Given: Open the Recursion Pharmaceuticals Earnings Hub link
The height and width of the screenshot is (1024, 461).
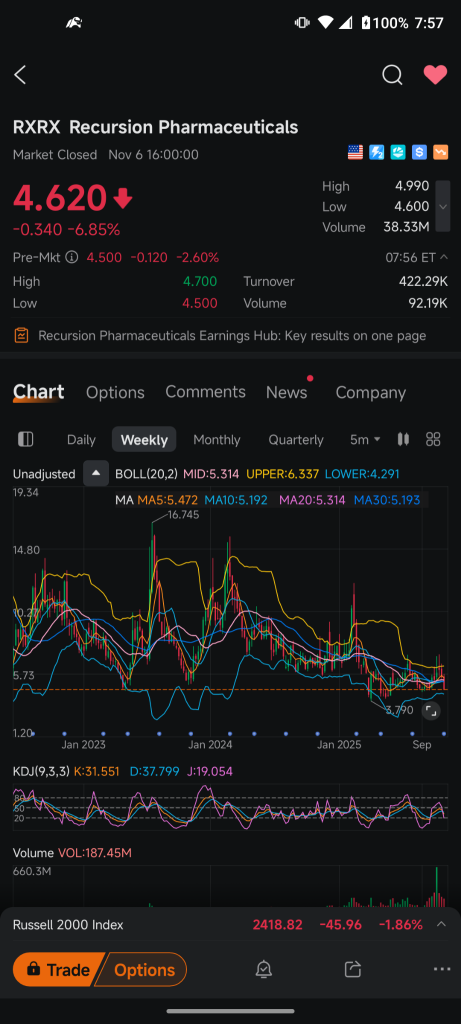Looking at the screenshot, I should click(230, 336).
